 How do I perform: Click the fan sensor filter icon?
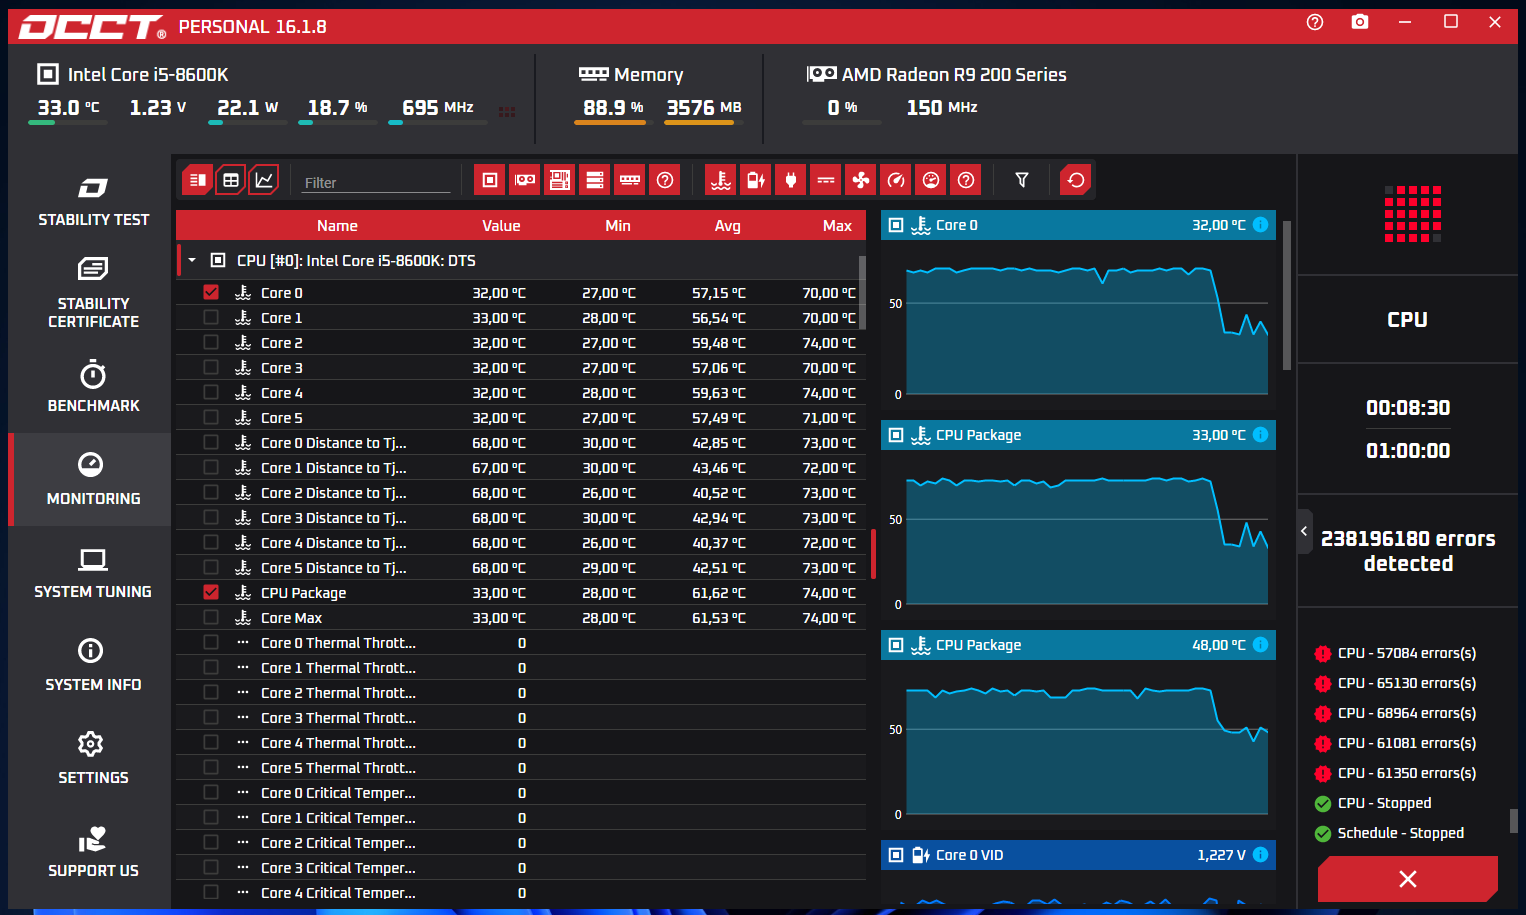pyautogui.click(x=860, y=180)
